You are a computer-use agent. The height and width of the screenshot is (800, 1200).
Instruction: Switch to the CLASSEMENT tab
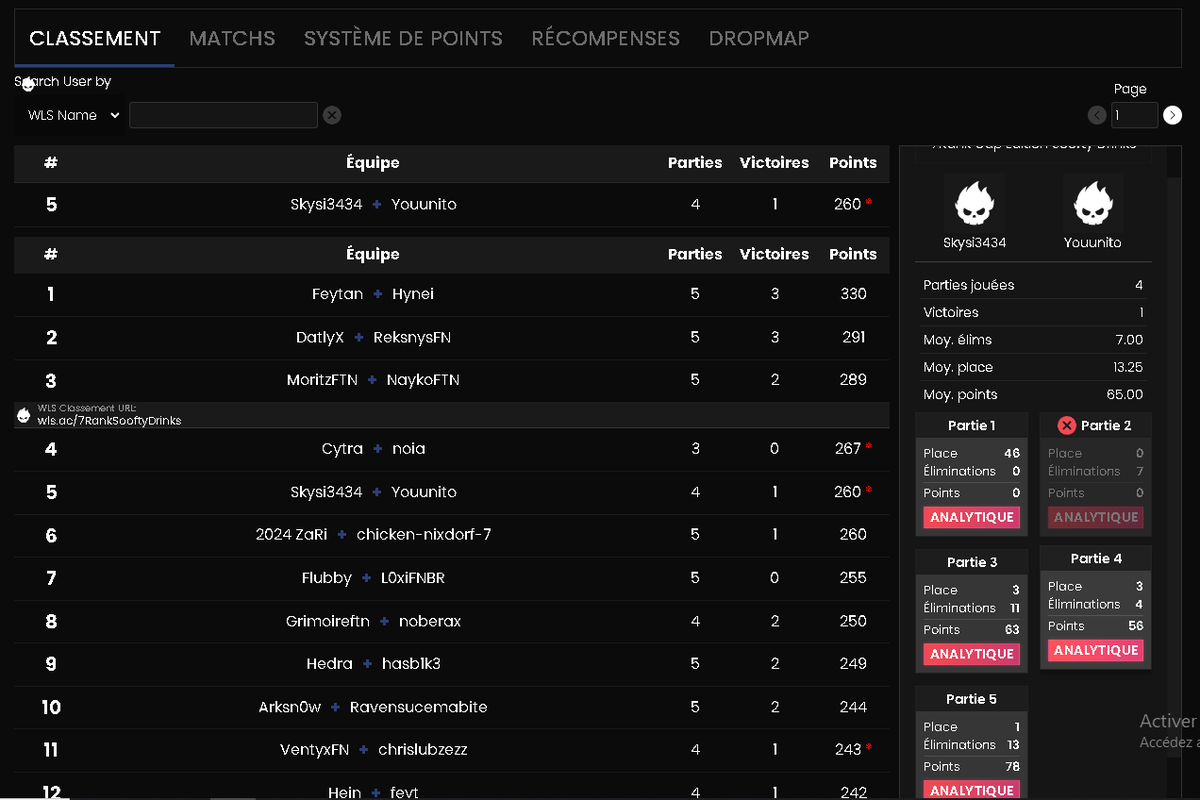click(95, 39)
